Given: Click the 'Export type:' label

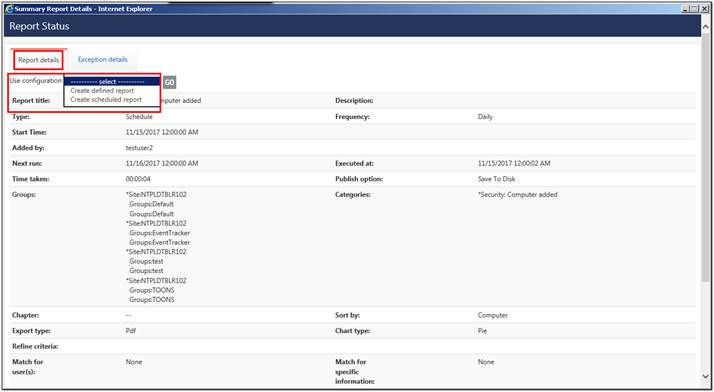Looking at the screenshot, I should (x=31, y=331).
